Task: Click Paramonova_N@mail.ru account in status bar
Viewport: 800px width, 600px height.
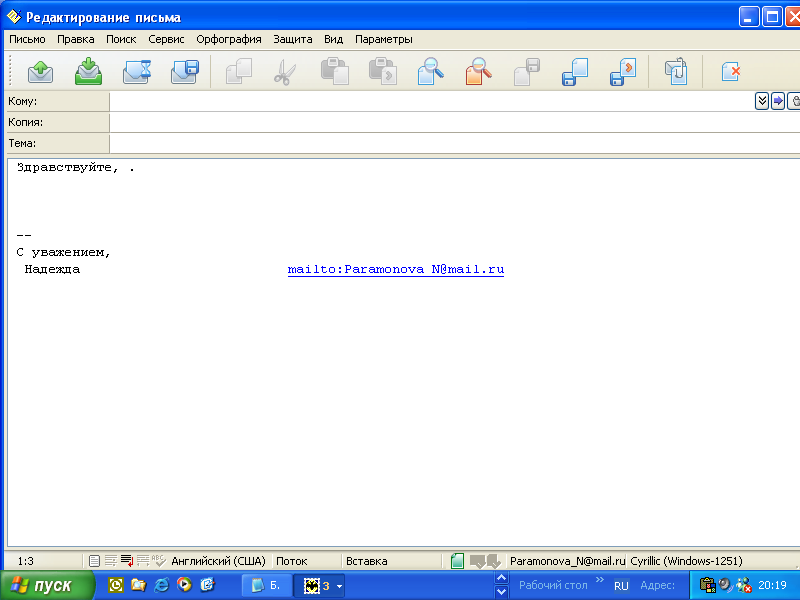Action: click(x=567, y=561)
